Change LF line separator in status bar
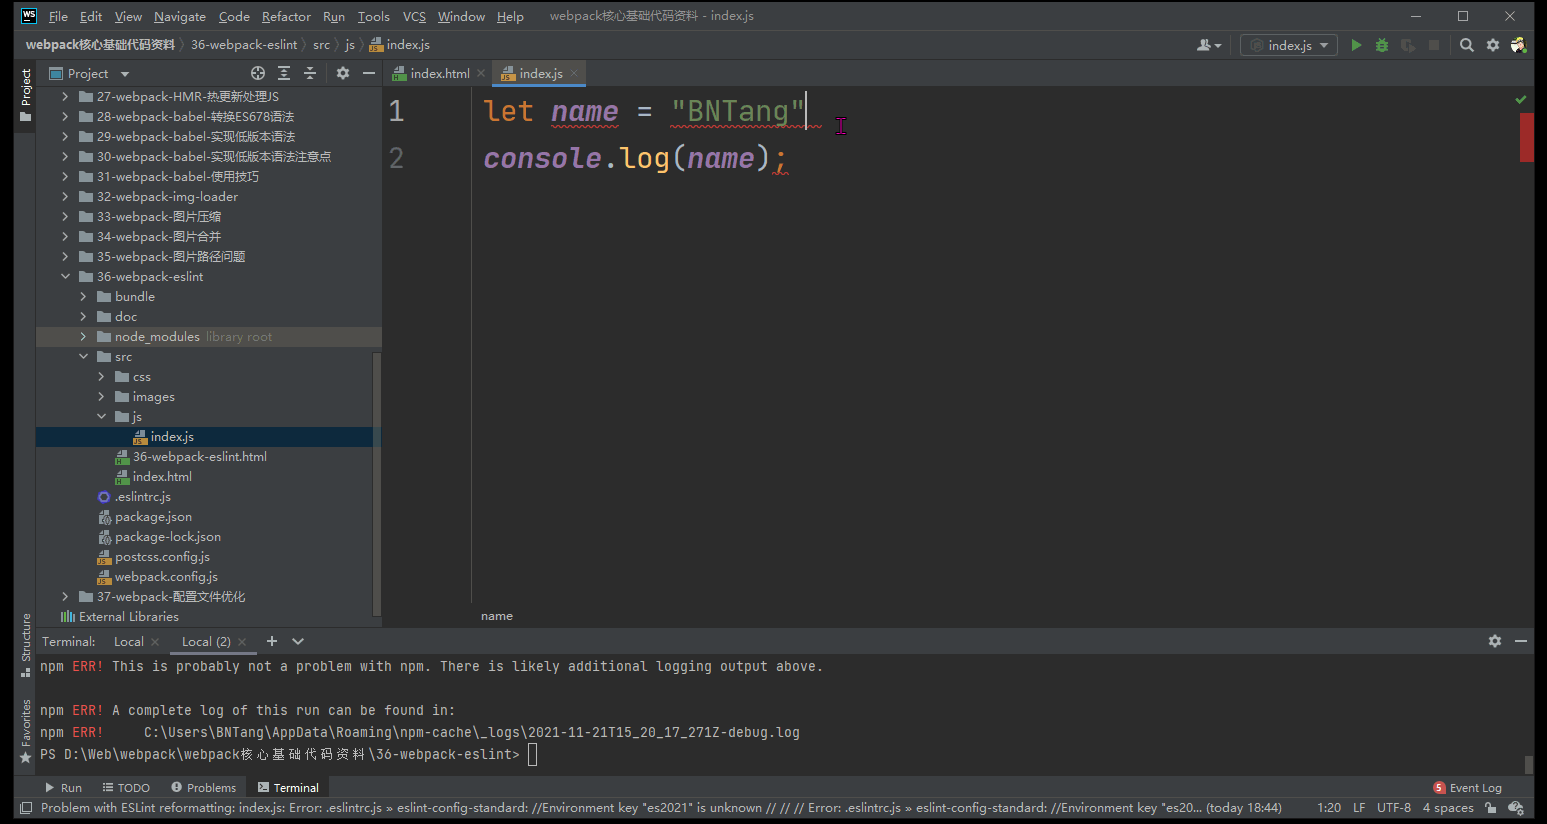This screenshot has width=1547, height=824. coord(1359,808)
